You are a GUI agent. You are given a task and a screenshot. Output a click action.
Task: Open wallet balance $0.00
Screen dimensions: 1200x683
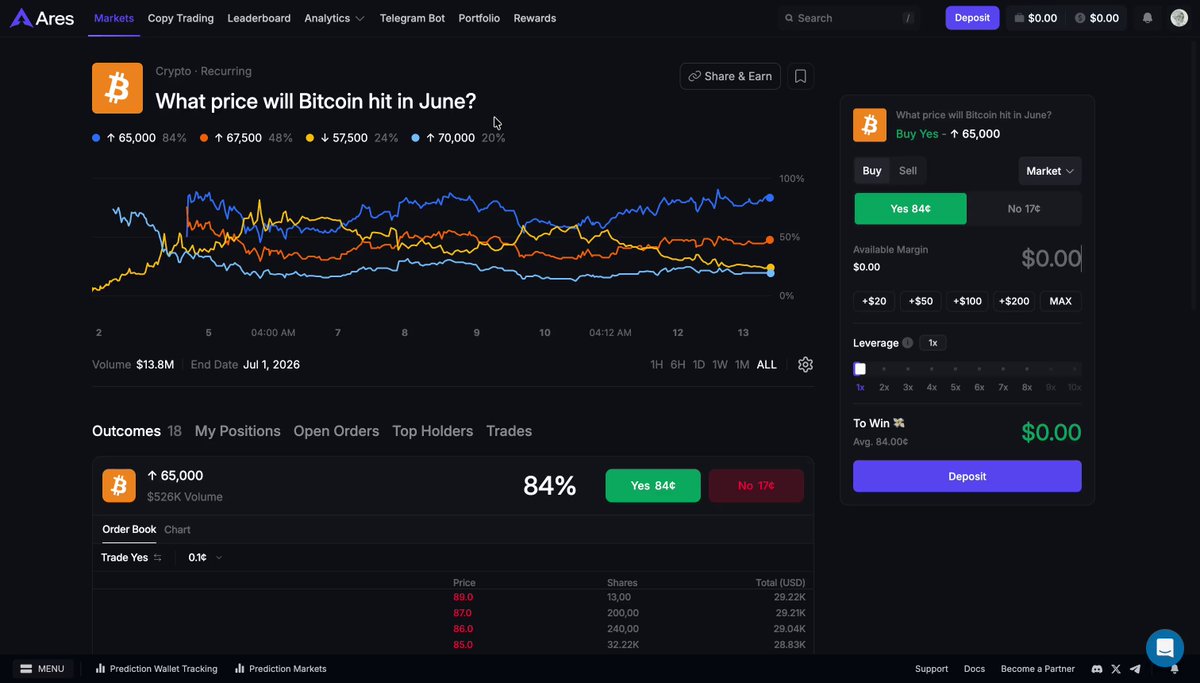click(1035, 18)
